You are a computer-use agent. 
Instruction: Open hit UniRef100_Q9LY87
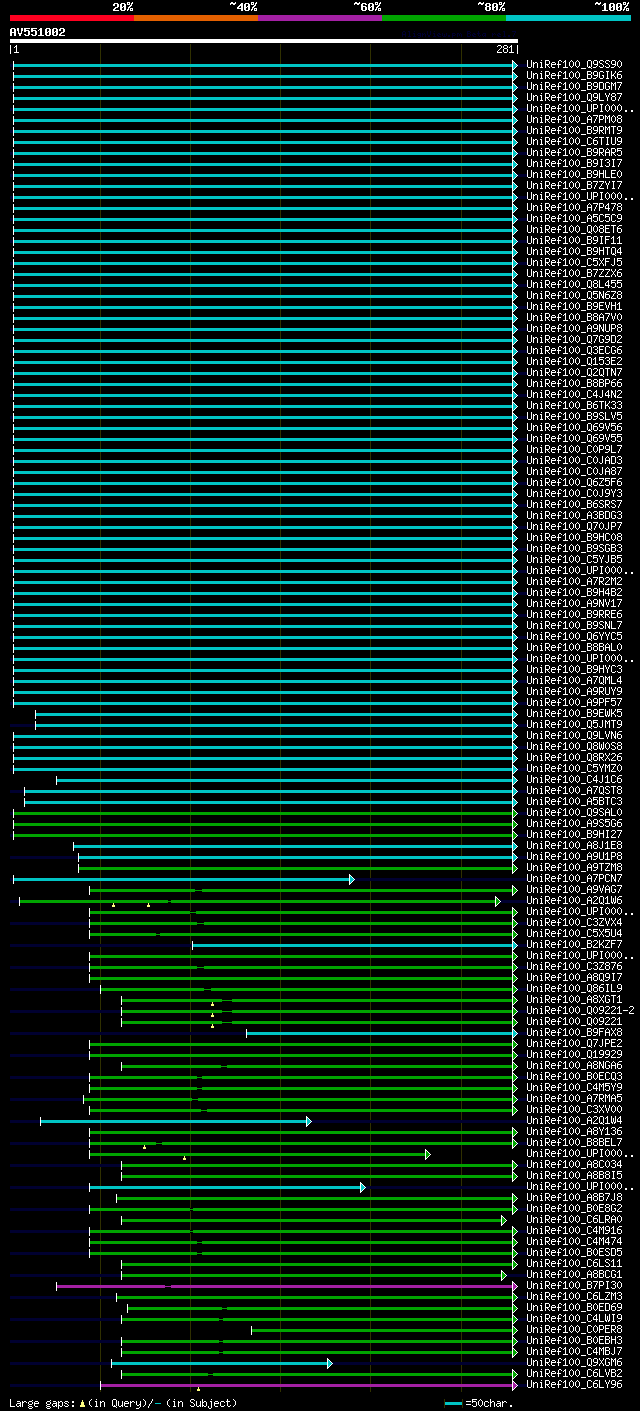pyautogui.click(x=574, y=98)
